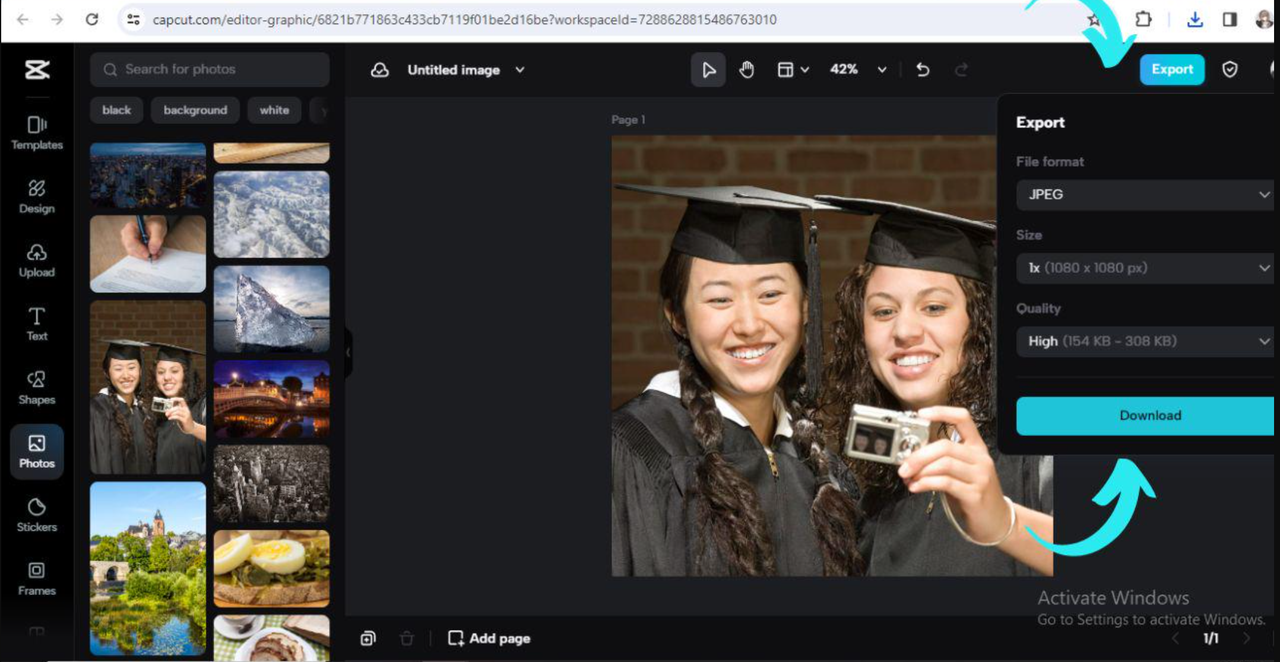Open the Frames panel

(x=37, y=578)
